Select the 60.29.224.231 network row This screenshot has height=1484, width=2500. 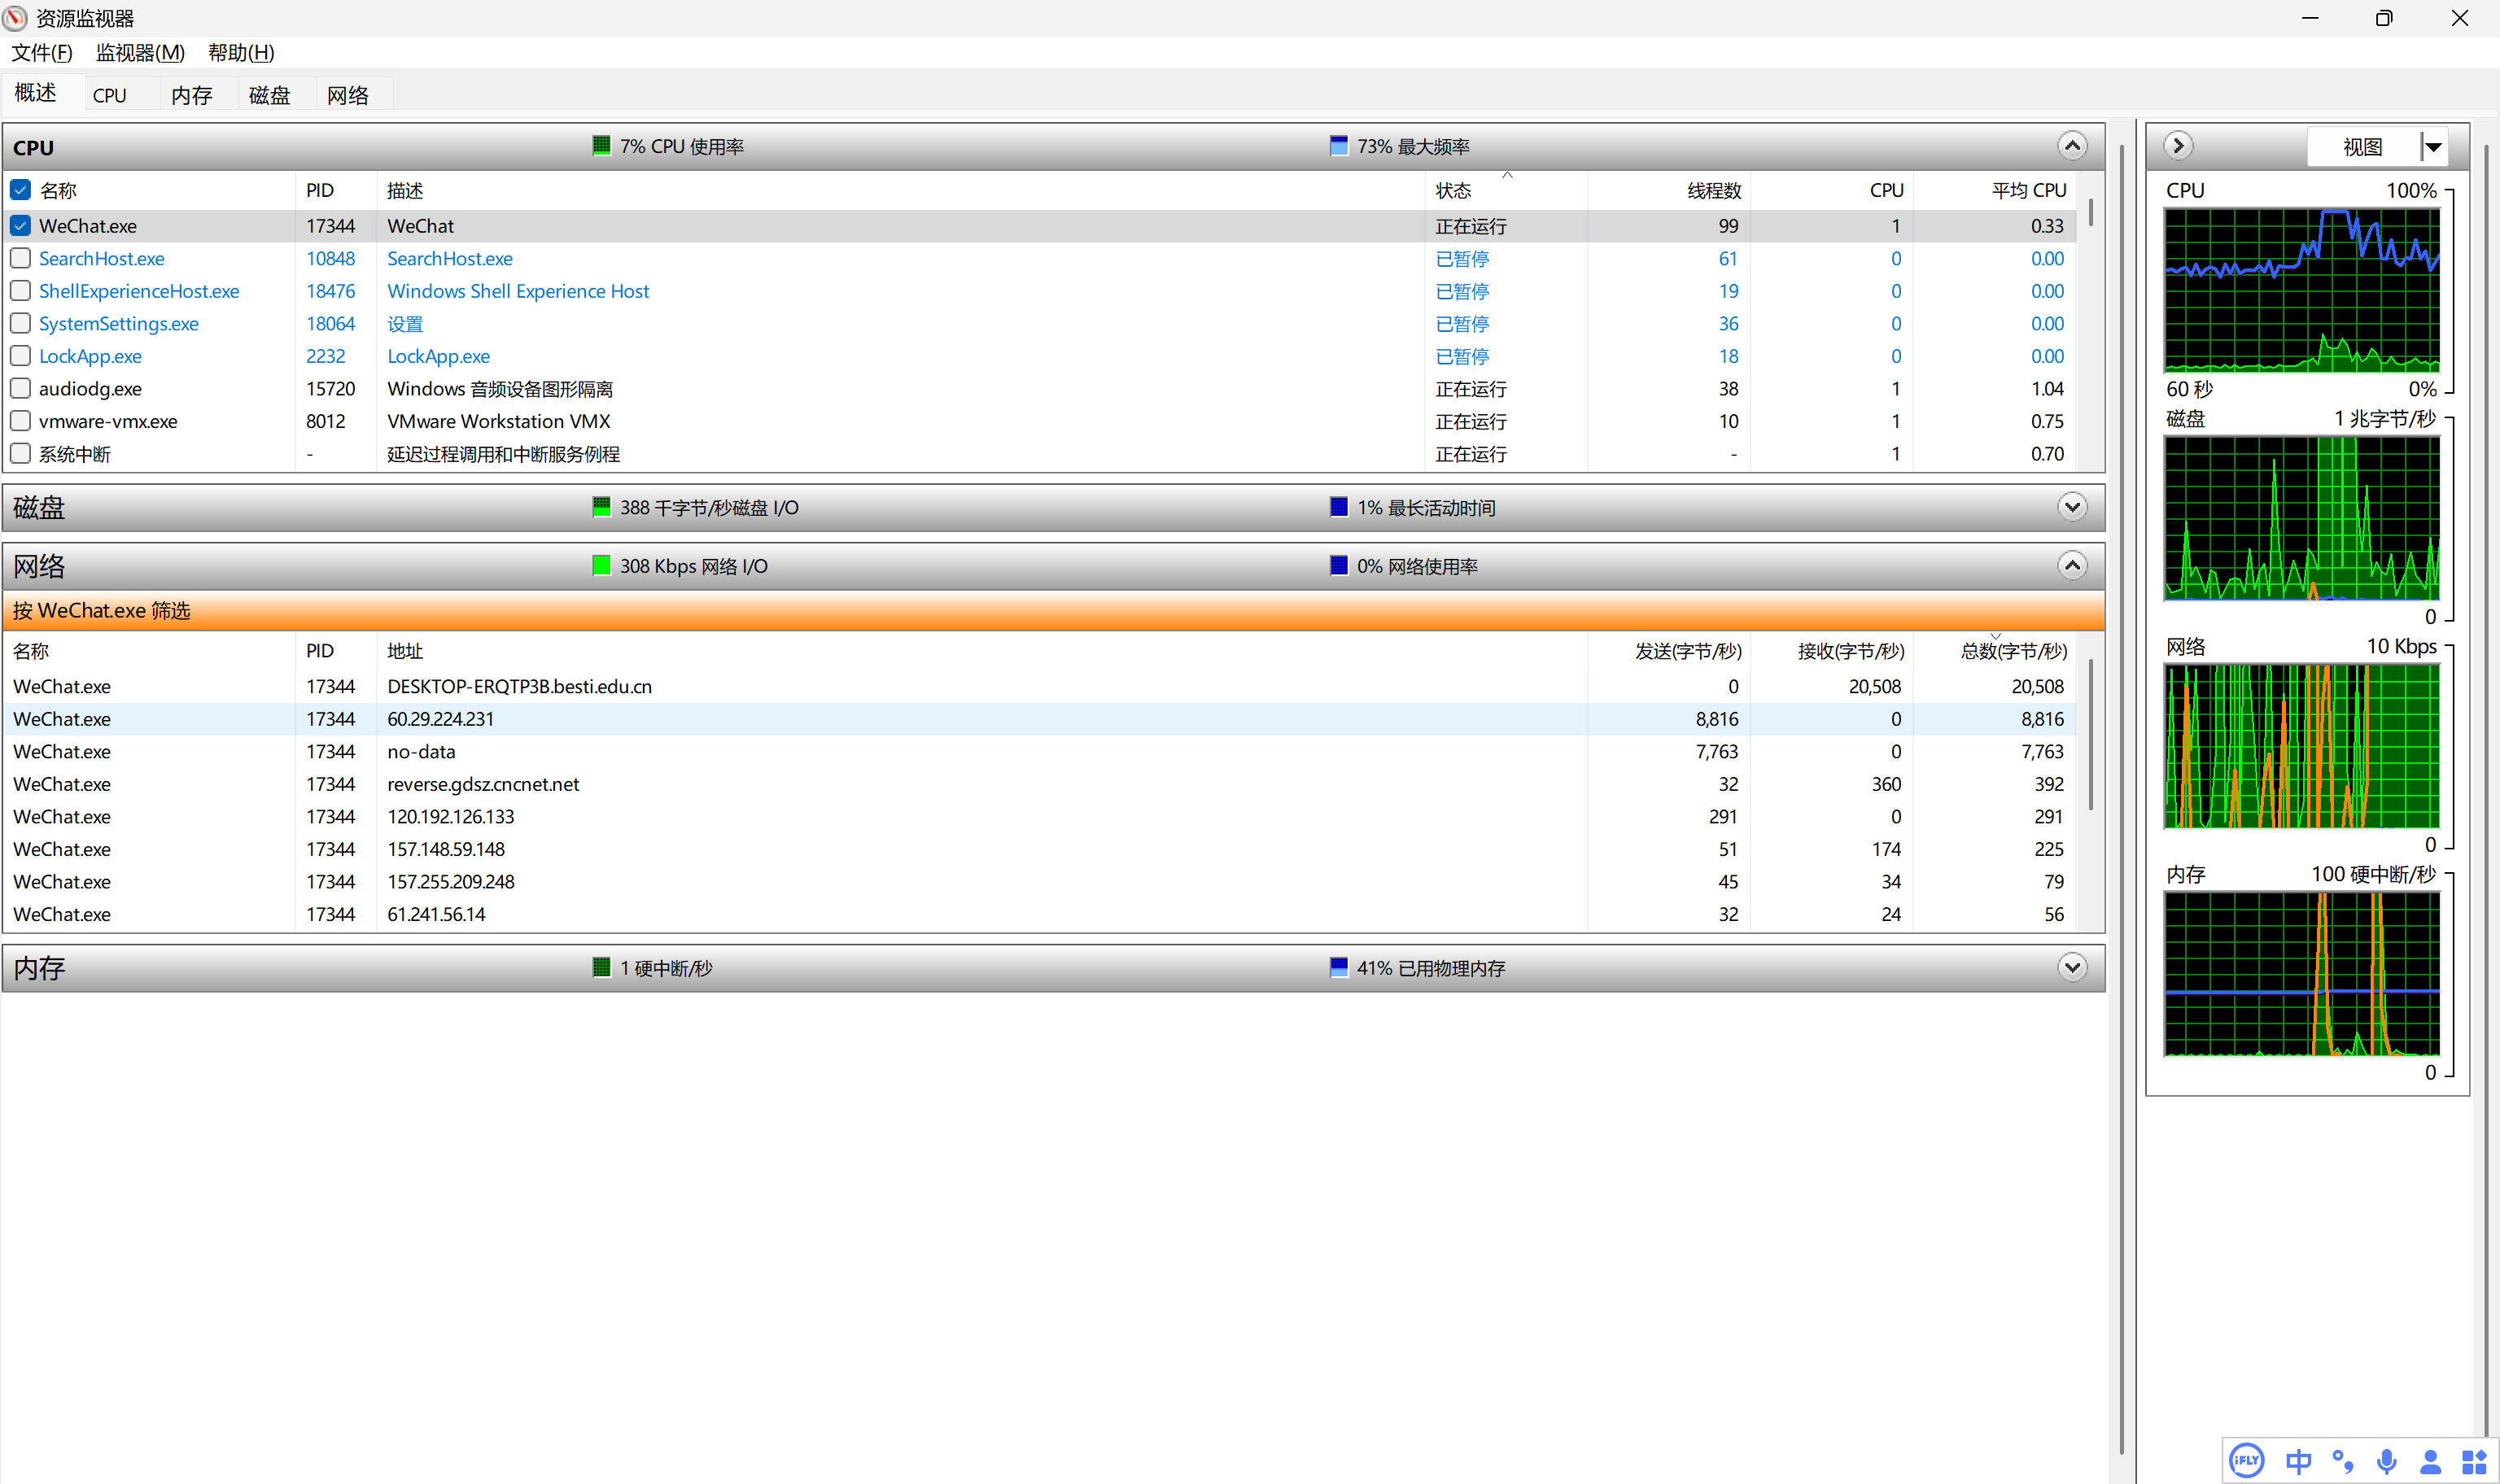pos(440,719)
